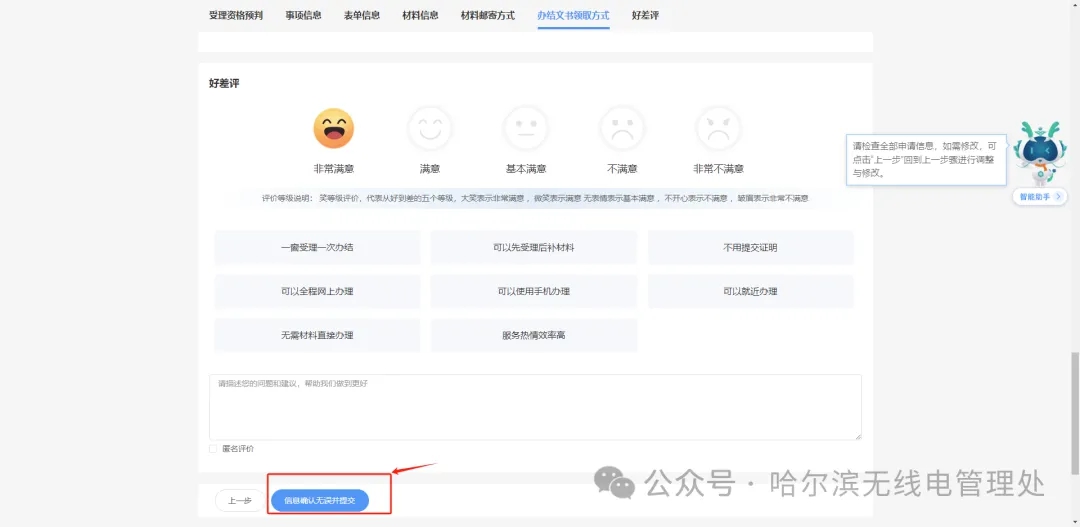Choose the 满意 smiling face rating
Screen dimensions: 1080x527
pos(429,129)
